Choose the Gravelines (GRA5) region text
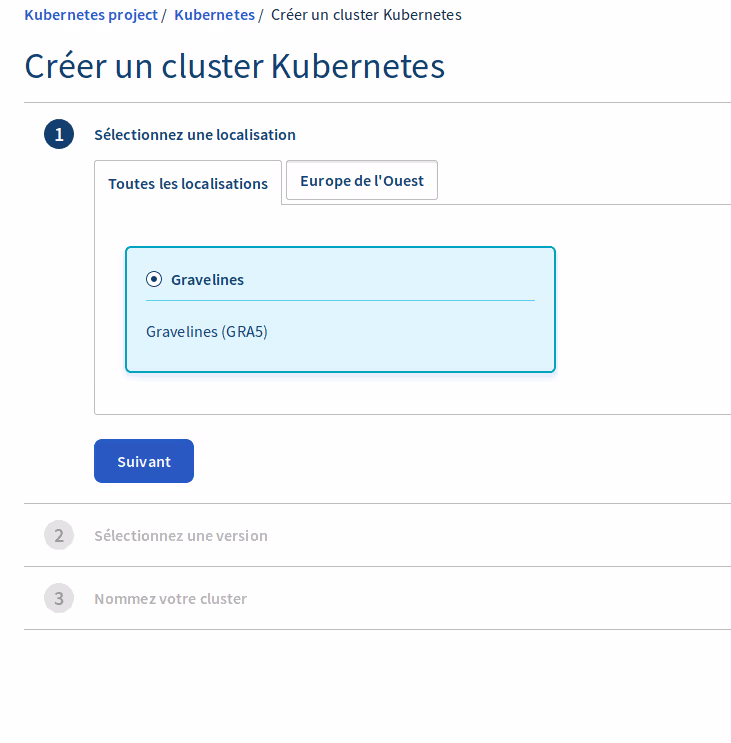The width and height of the screenshot is (731, 743). coord(207,331)
